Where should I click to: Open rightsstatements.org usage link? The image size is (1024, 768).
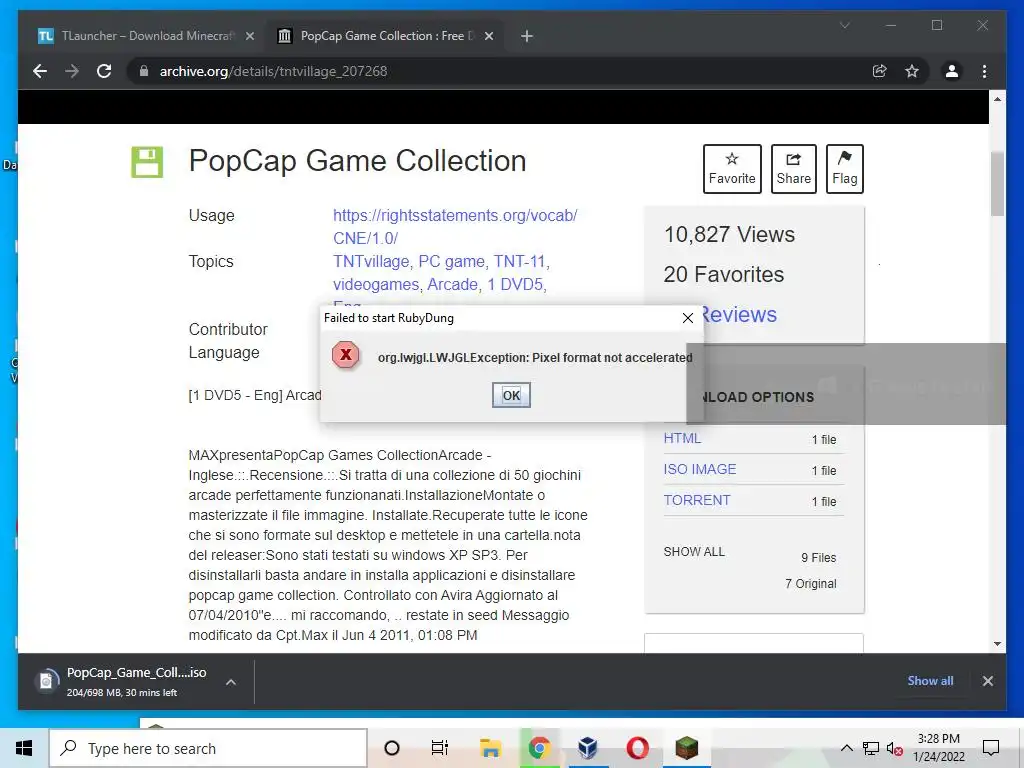455,227
